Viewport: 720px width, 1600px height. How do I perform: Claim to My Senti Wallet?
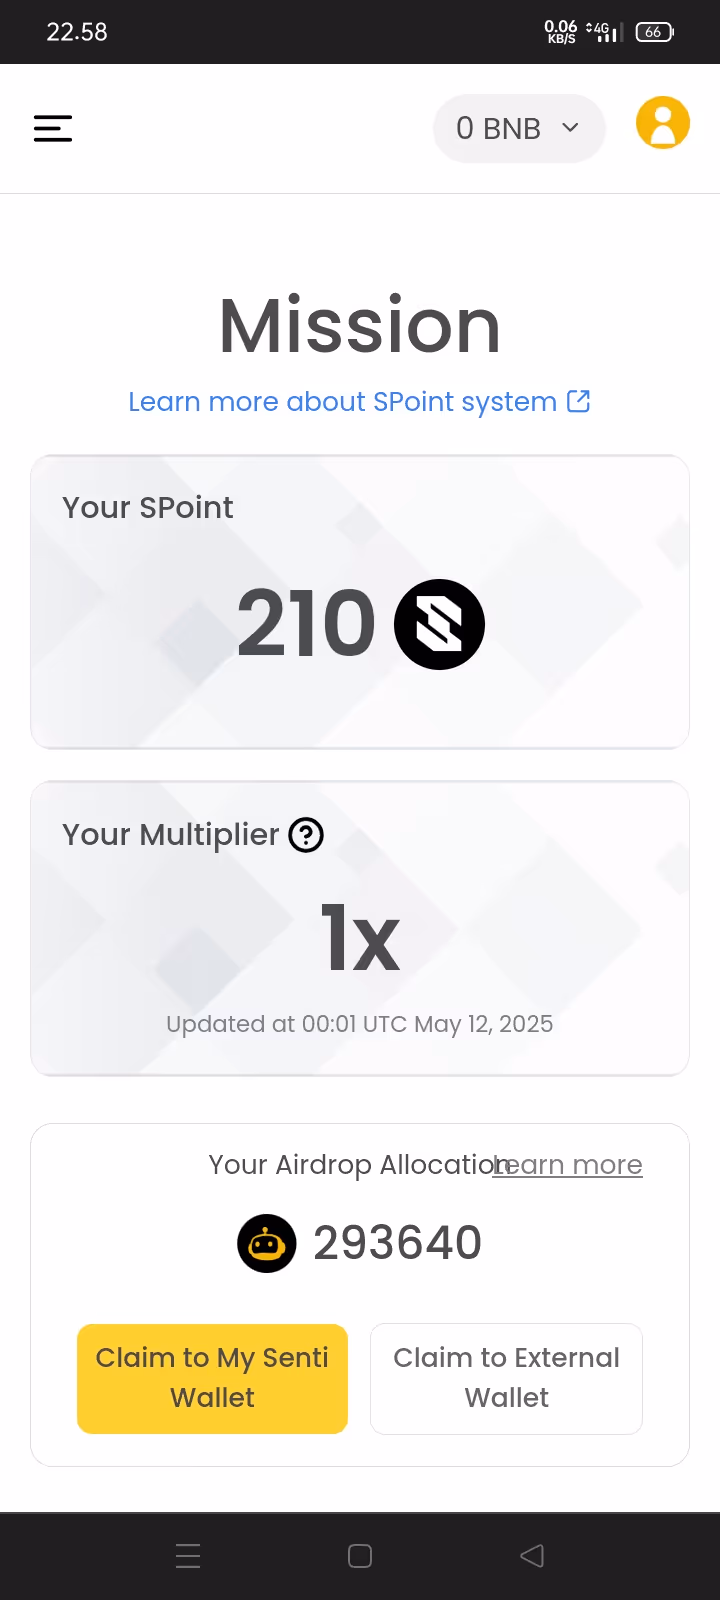click(212, 1378)
